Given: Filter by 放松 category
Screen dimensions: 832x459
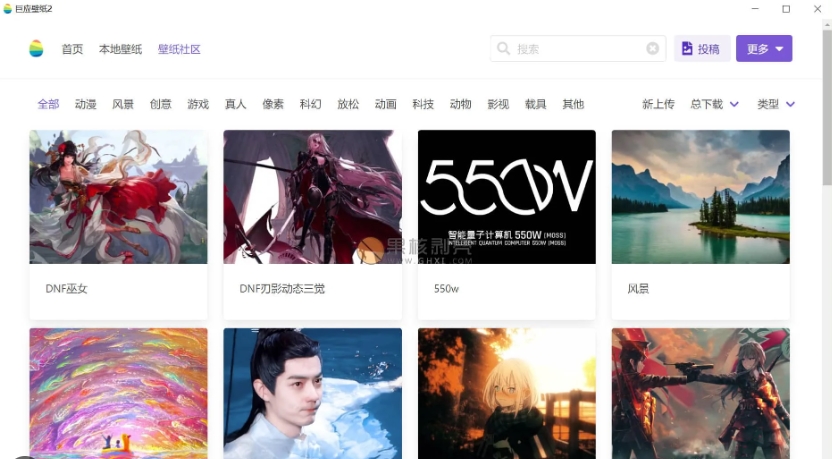Looking at the screenshot, I should tap(348, 104).
